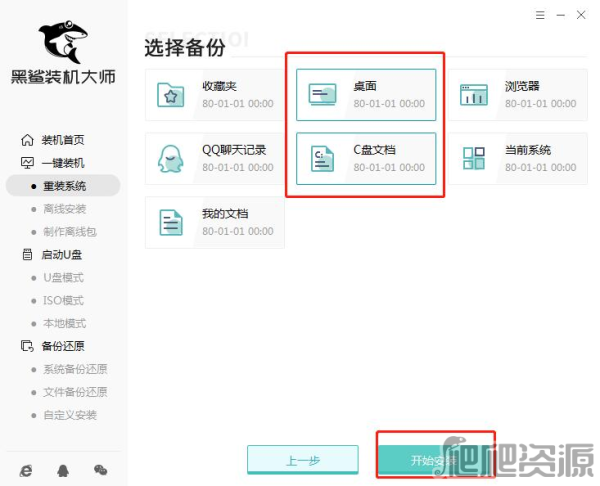This screenshot has height=486, width=600.
Task: Click the favorites star folder icon
Action: pos(171,95)
